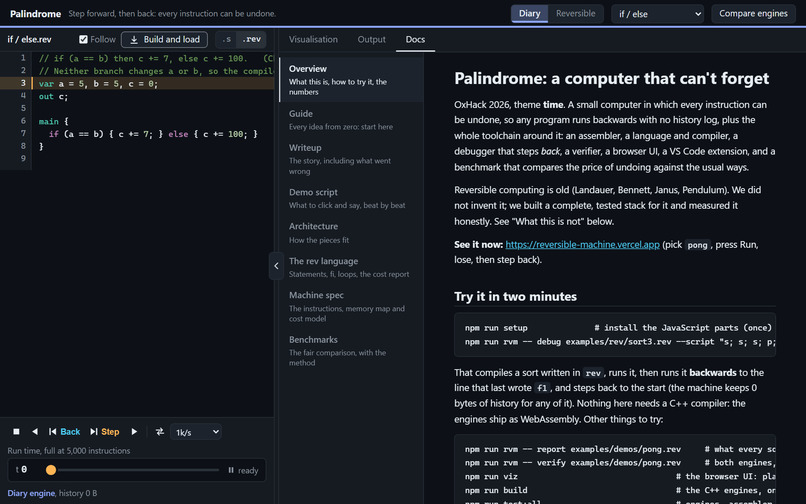Click the t 0 time counter
Viewport: 806px width, 504px height.
point(21,470)
